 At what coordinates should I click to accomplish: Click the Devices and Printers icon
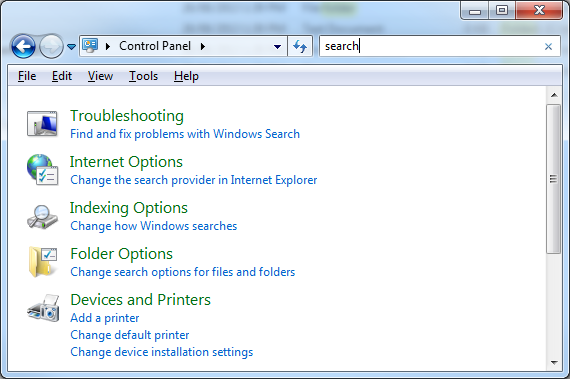pos(43,308)
